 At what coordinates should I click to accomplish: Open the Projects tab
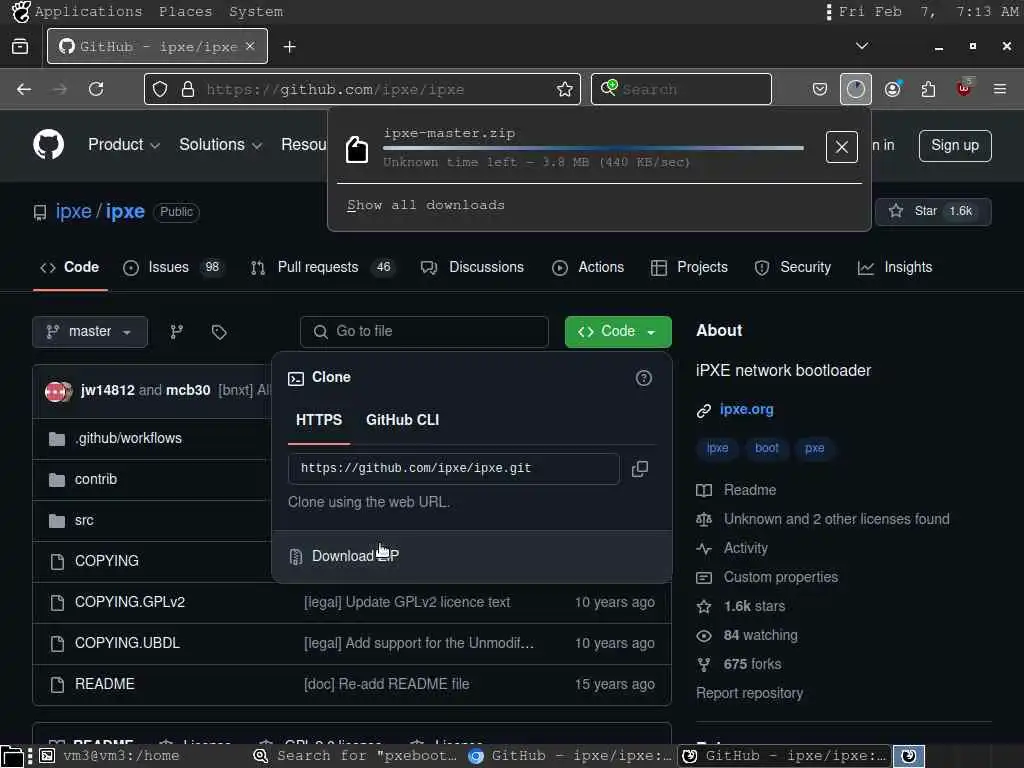689,267
